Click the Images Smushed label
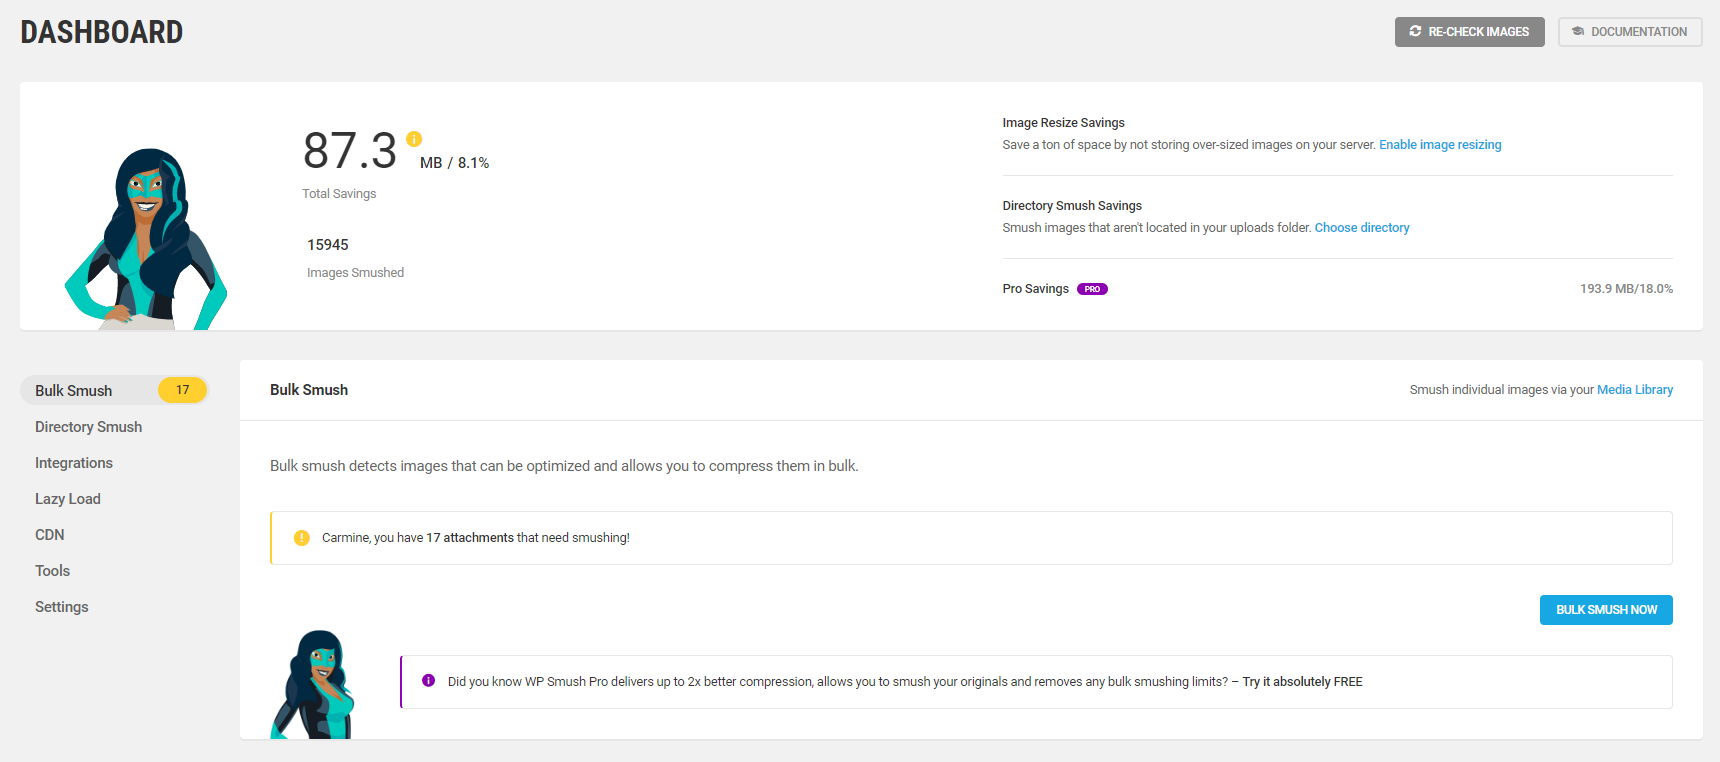 (x=355, y=273)
